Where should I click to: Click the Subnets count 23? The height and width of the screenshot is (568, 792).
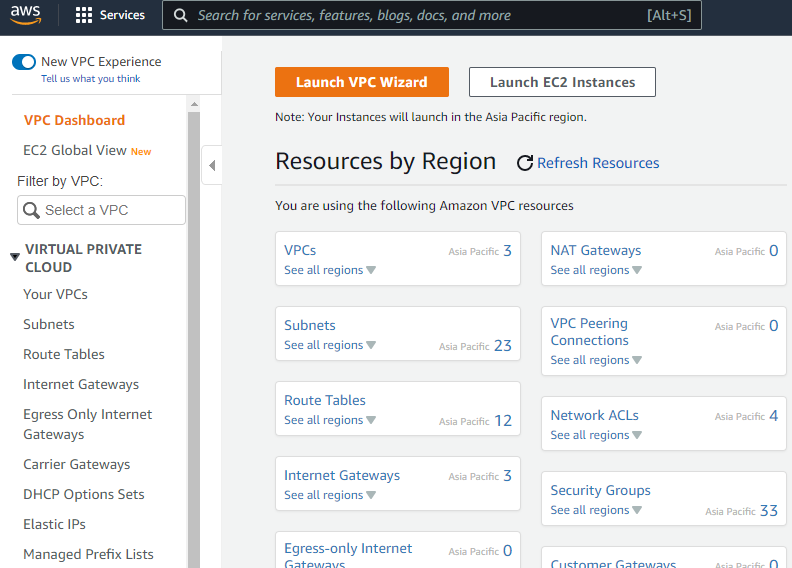[503, 346]
